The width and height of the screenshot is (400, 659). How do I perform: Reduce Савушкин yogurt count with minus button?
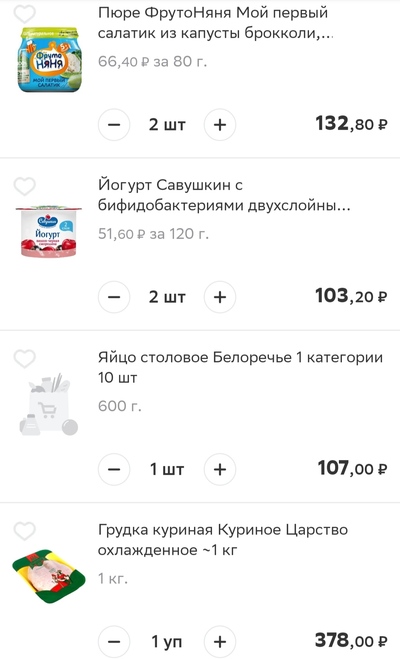pos(114,297)
